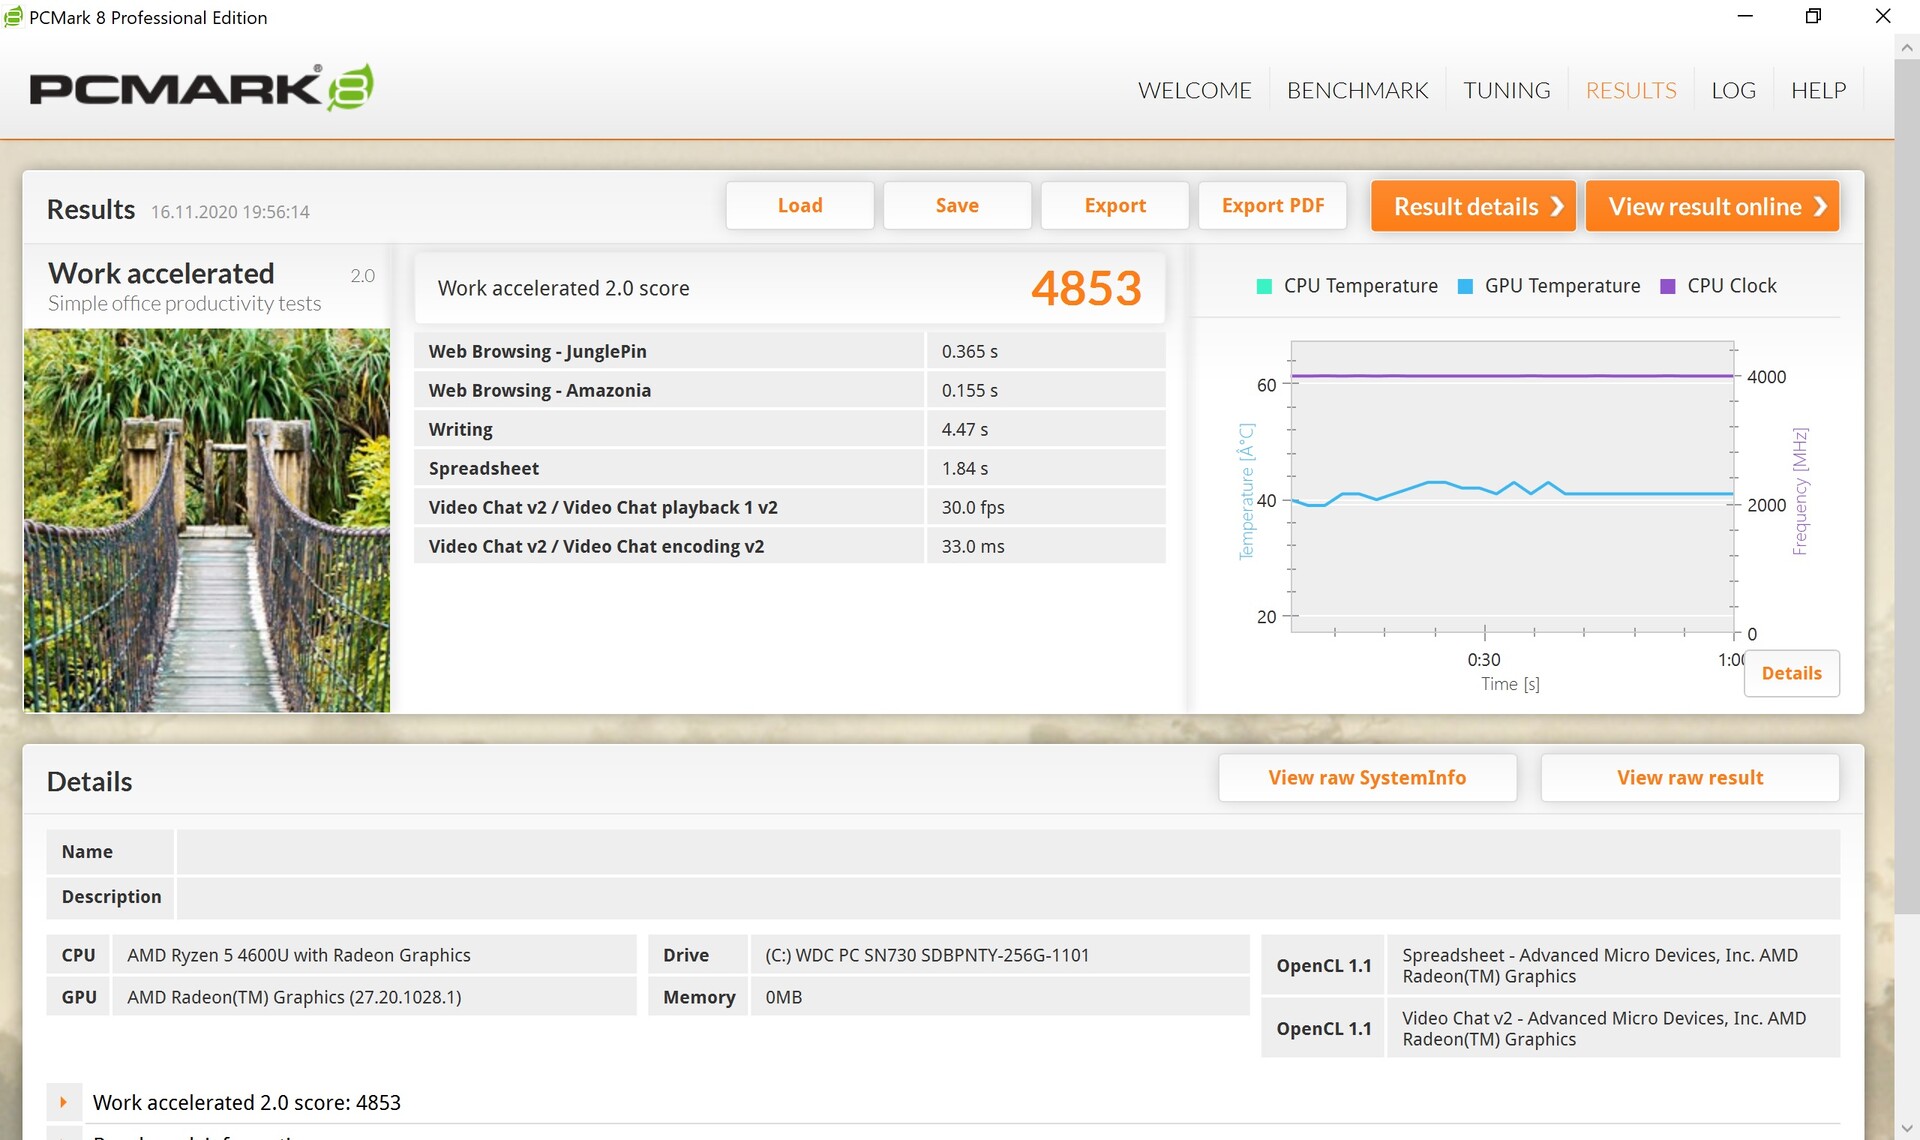The width and height of the screenshot is (1920, 1140).
Task: Click View raw SystemInfo
Action: (x=1366, y=778)
